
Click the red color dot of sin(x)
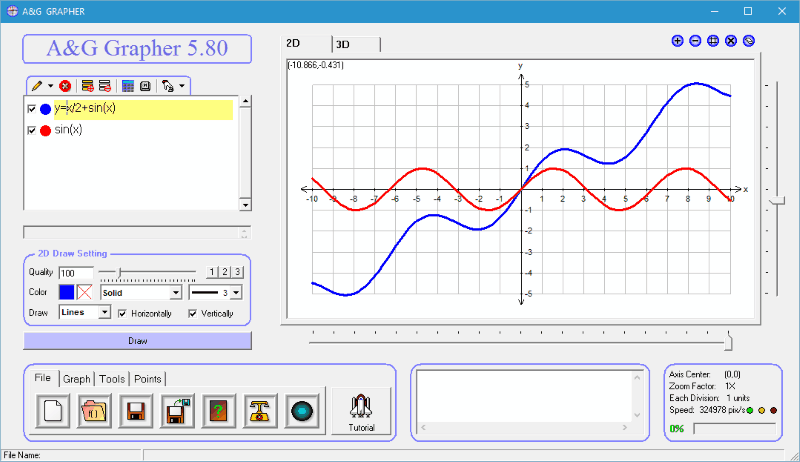click(45, 131)
